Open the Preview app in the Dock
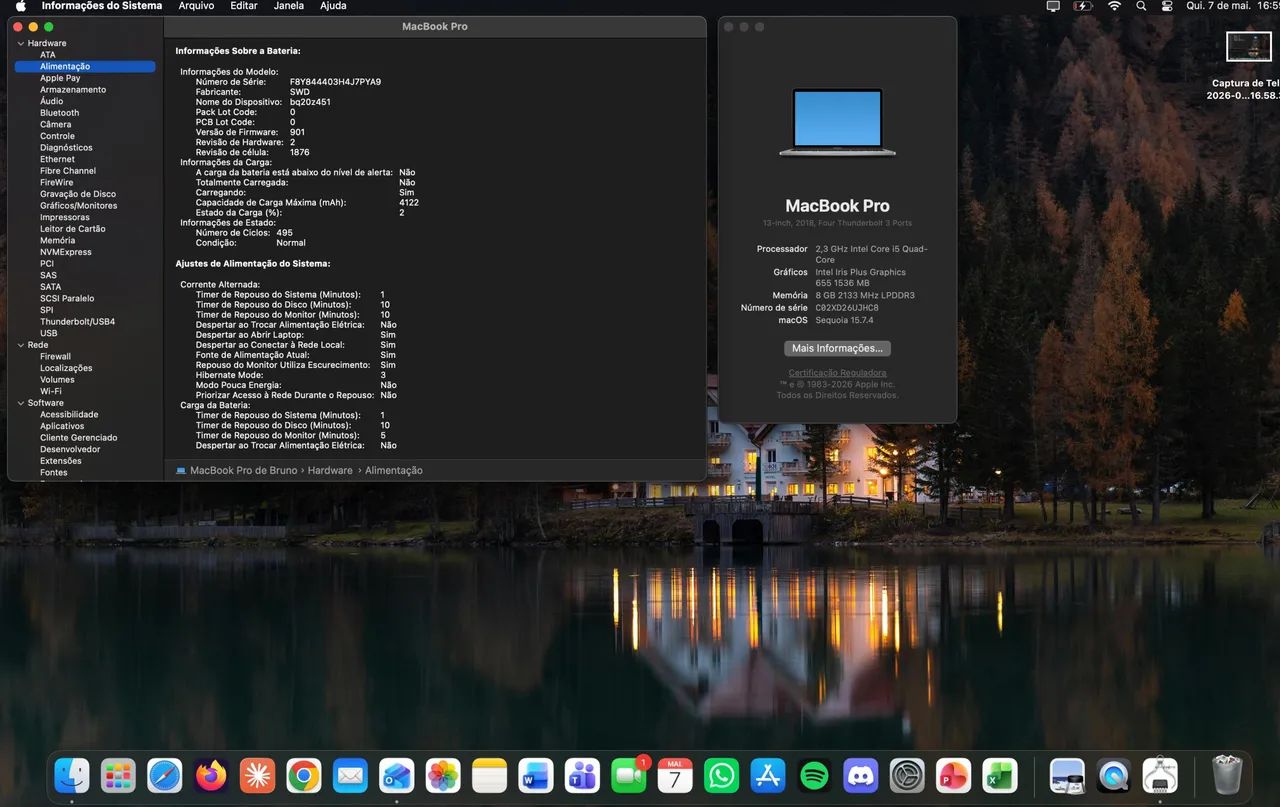Screen dimensions: 1280x807 click(x=1067, y=776)
